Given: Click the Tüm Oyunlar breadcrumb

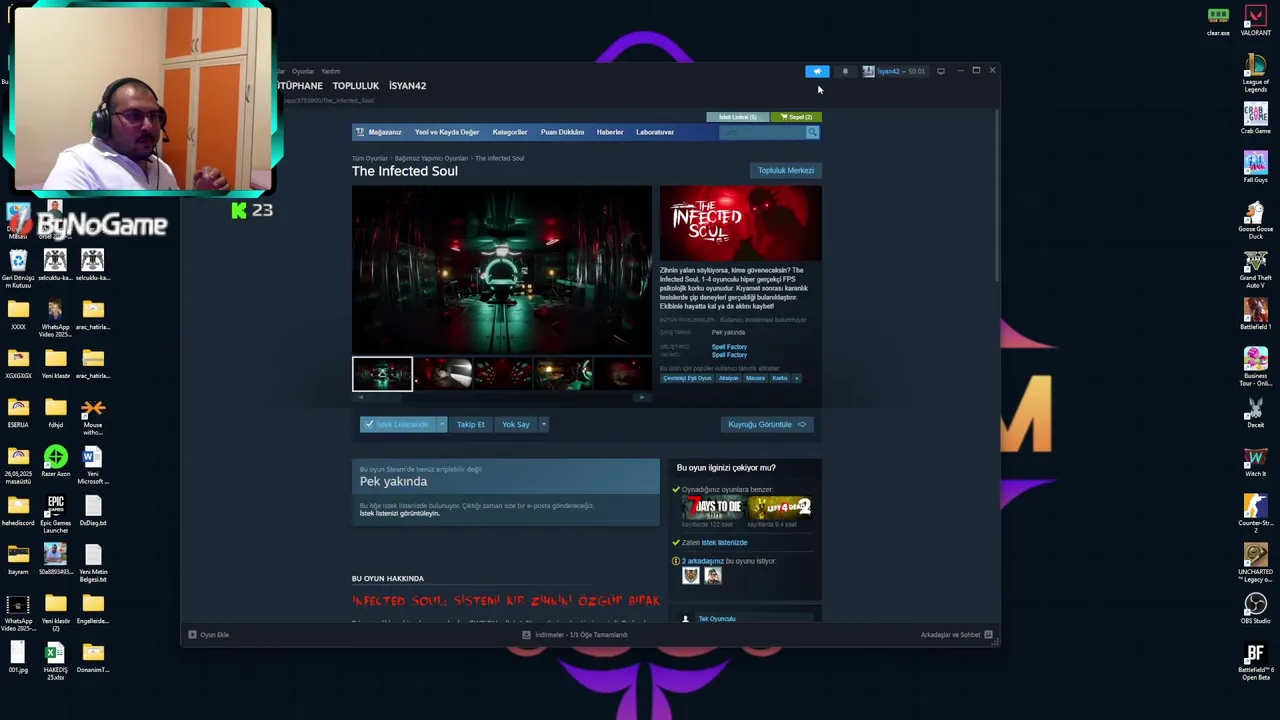Looking at the screenshot, I should 369,158.
